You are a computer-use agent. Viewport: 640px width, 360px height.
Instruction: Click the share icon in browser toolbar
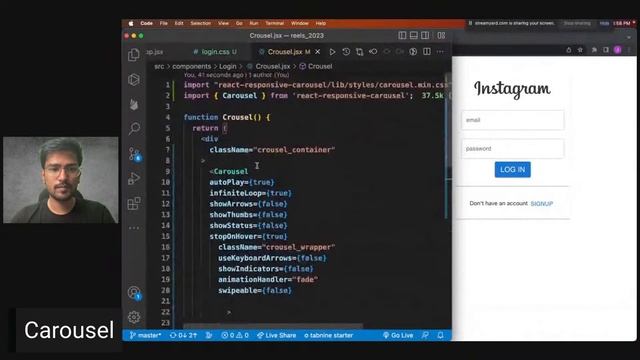(569, 50)
